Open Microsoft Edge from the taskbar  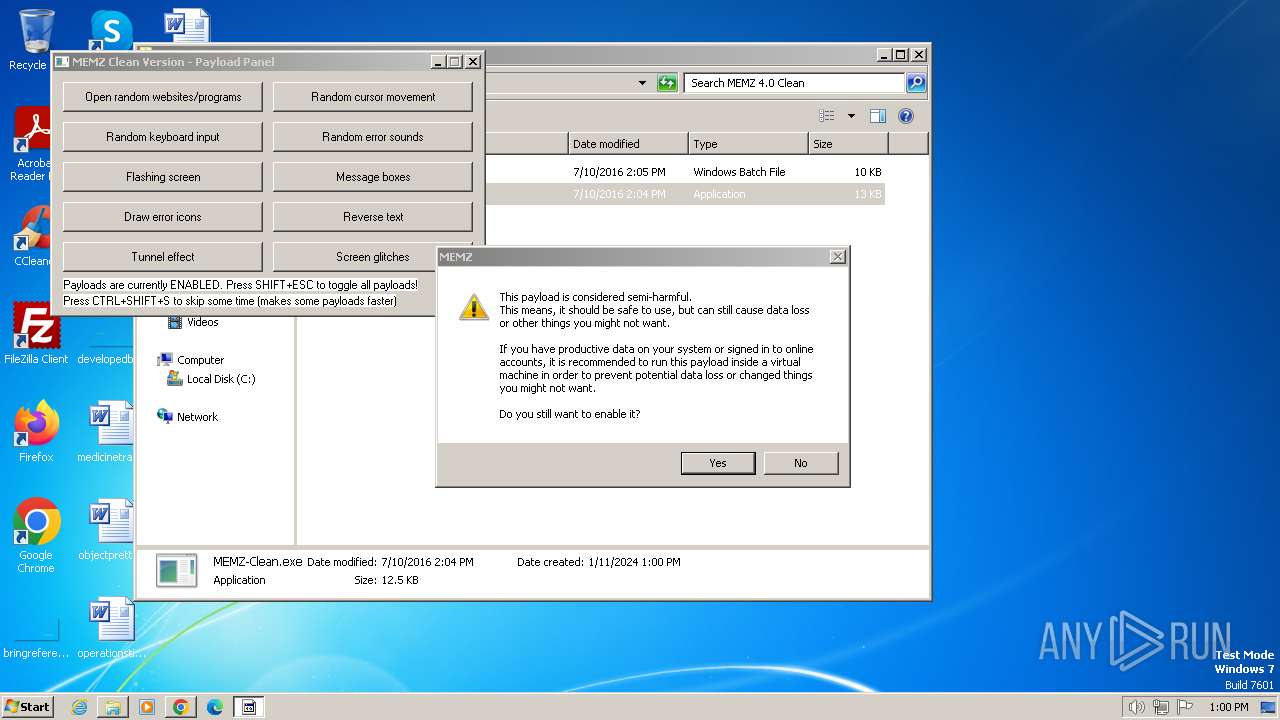[215, 707]
